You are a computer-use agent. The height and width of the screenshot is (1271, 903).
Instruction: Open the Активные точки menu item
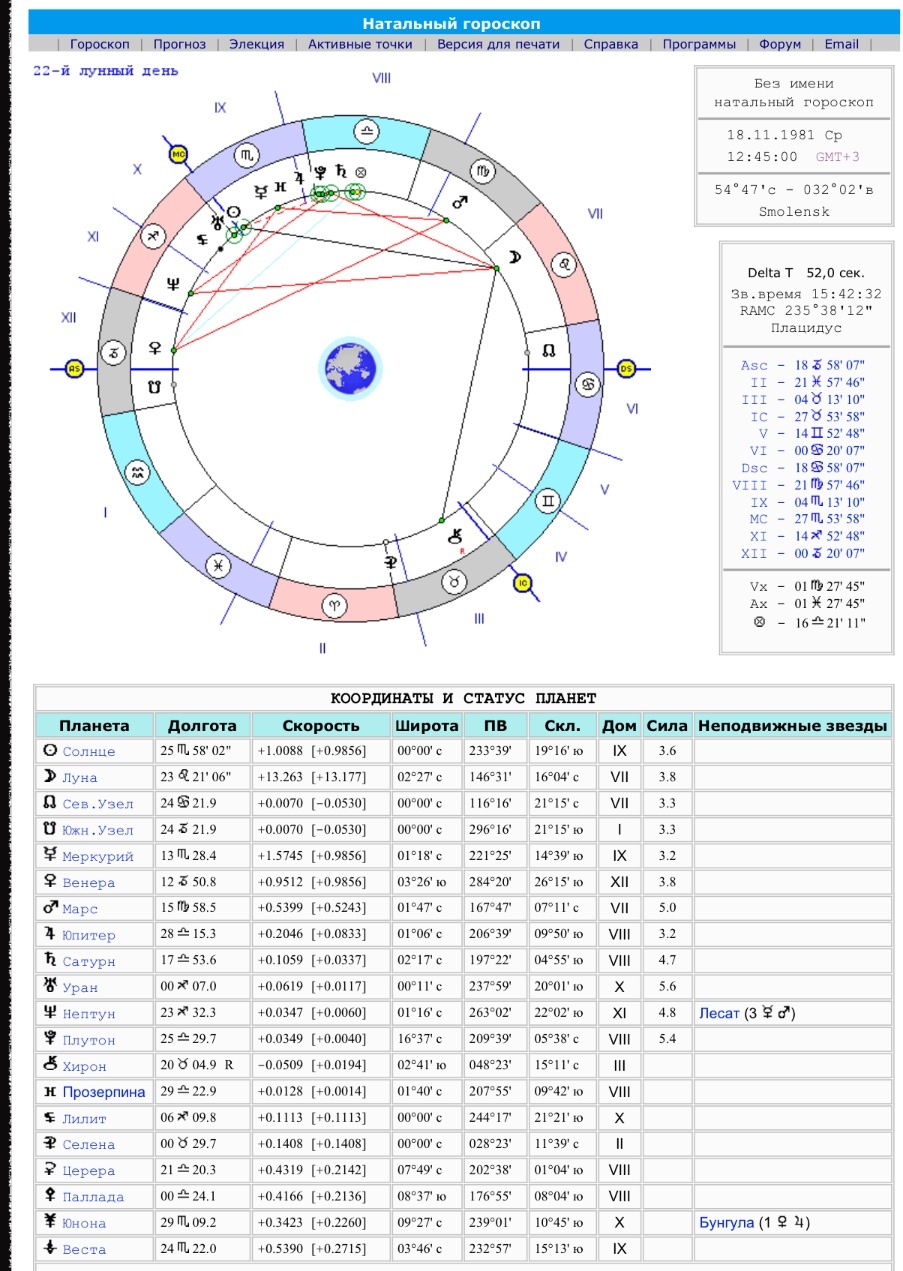[361, 44]
